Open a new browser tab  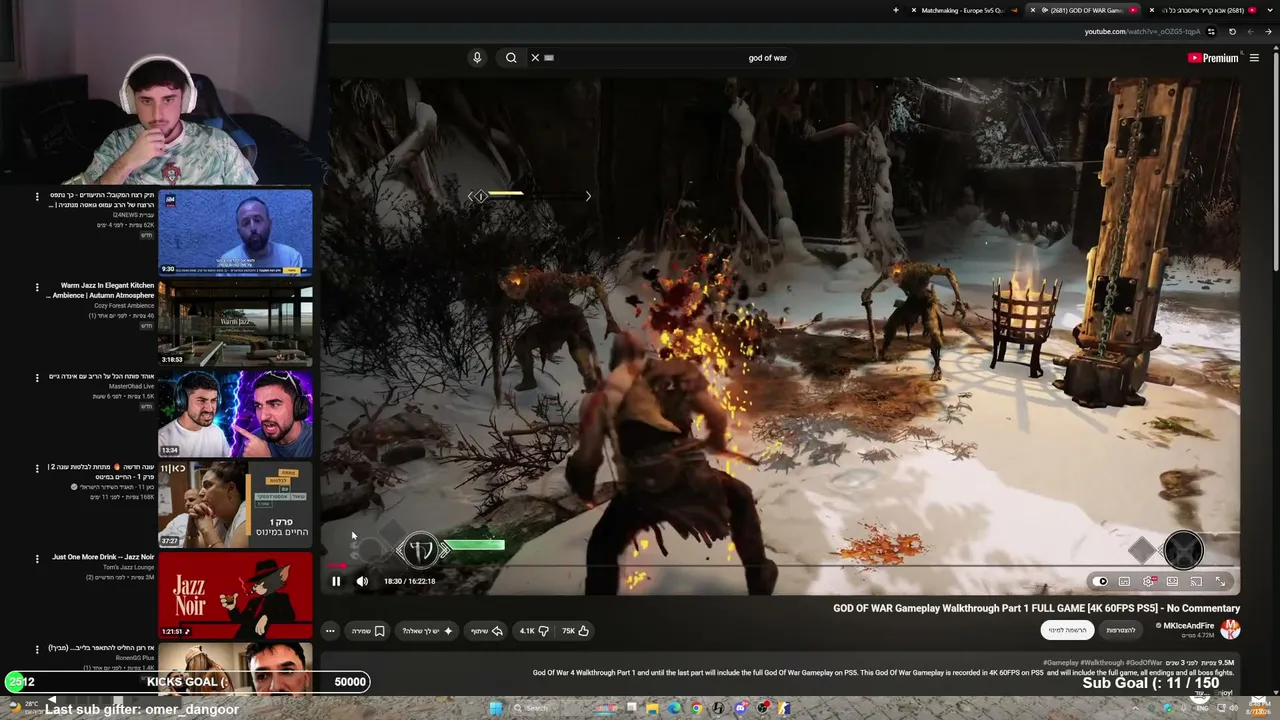896,10
